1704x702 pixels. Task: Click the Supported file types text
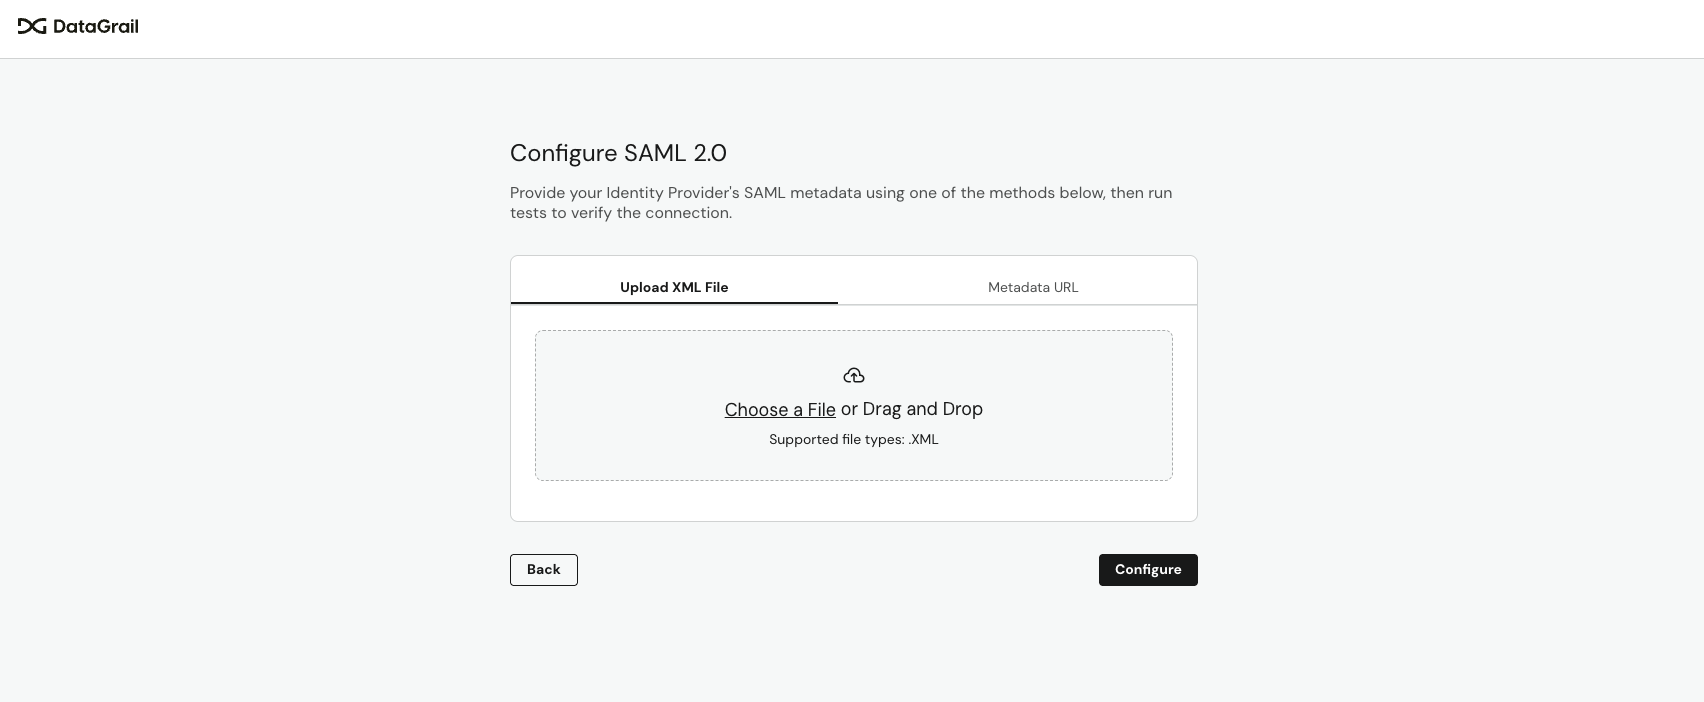click(853, 439)
